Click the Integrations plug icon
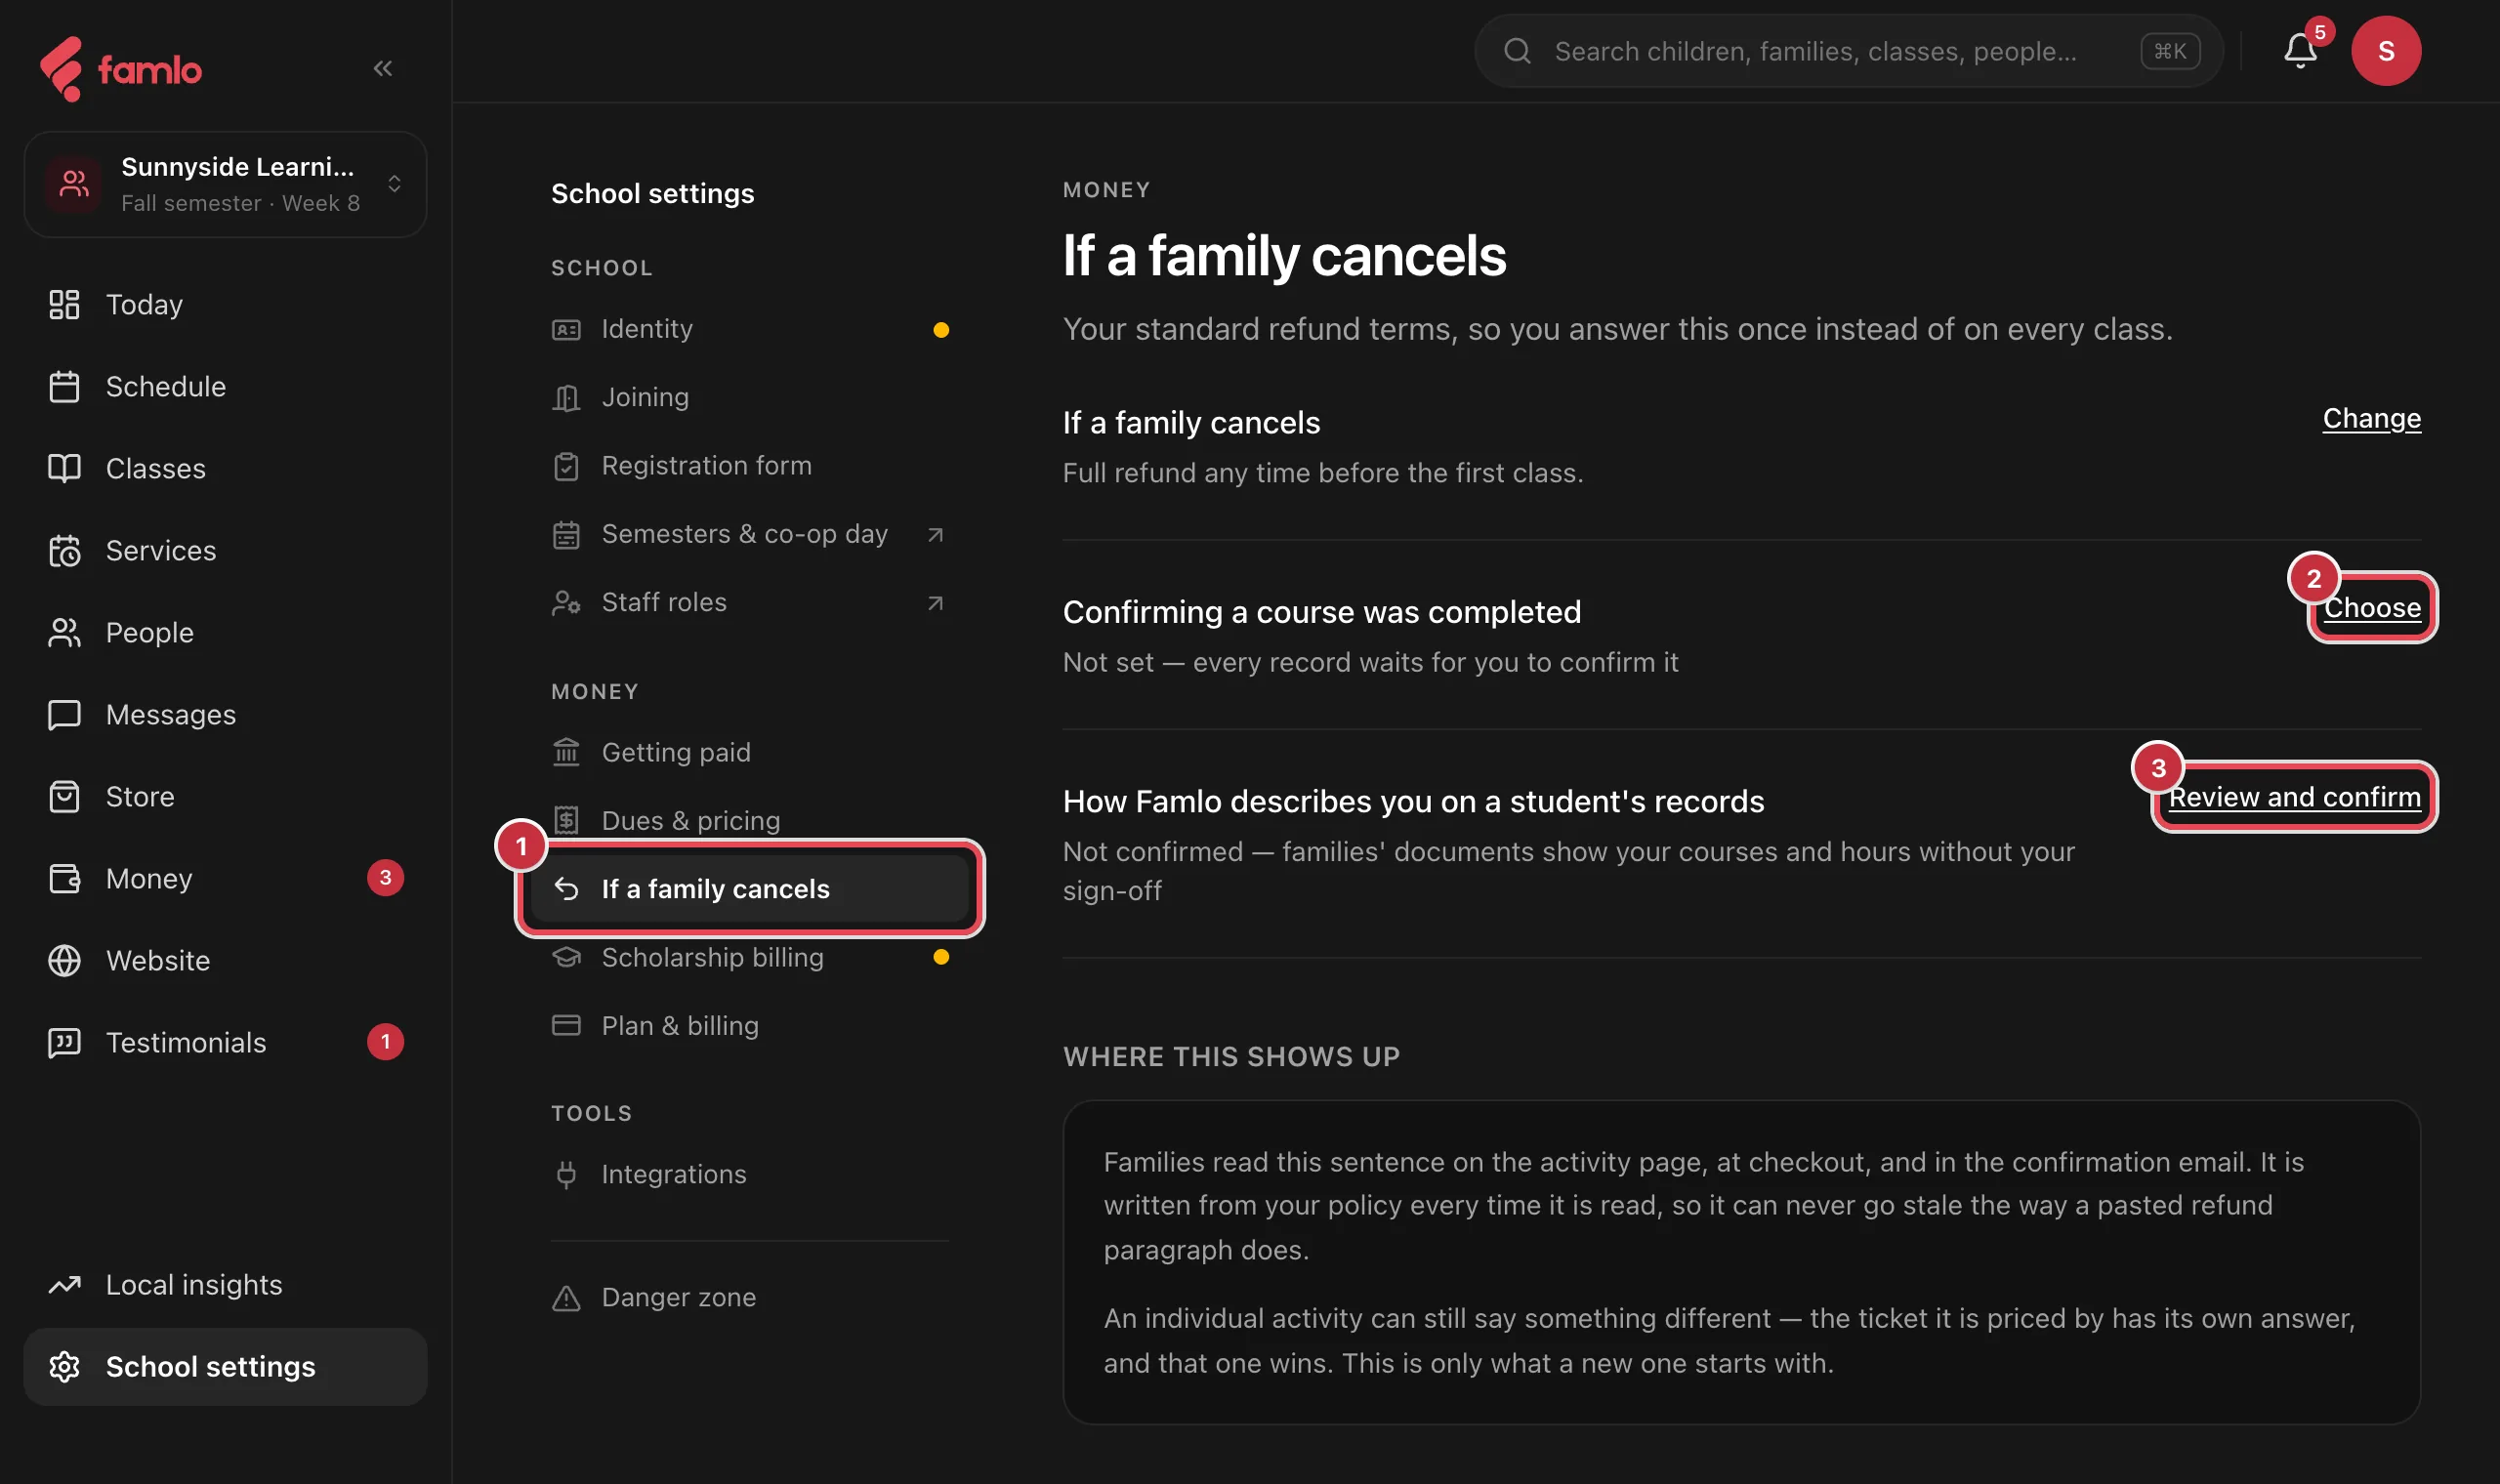This screenshot has height=1484, width=2500. click(x=566, y=1174)
